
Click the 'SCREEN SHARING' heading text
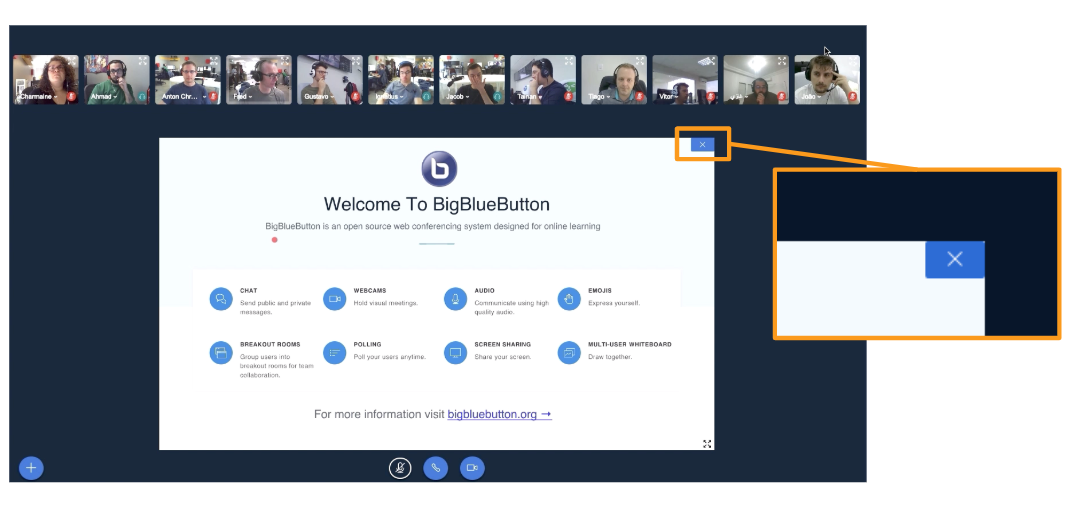pyautogui.click(x=503, y=345)
